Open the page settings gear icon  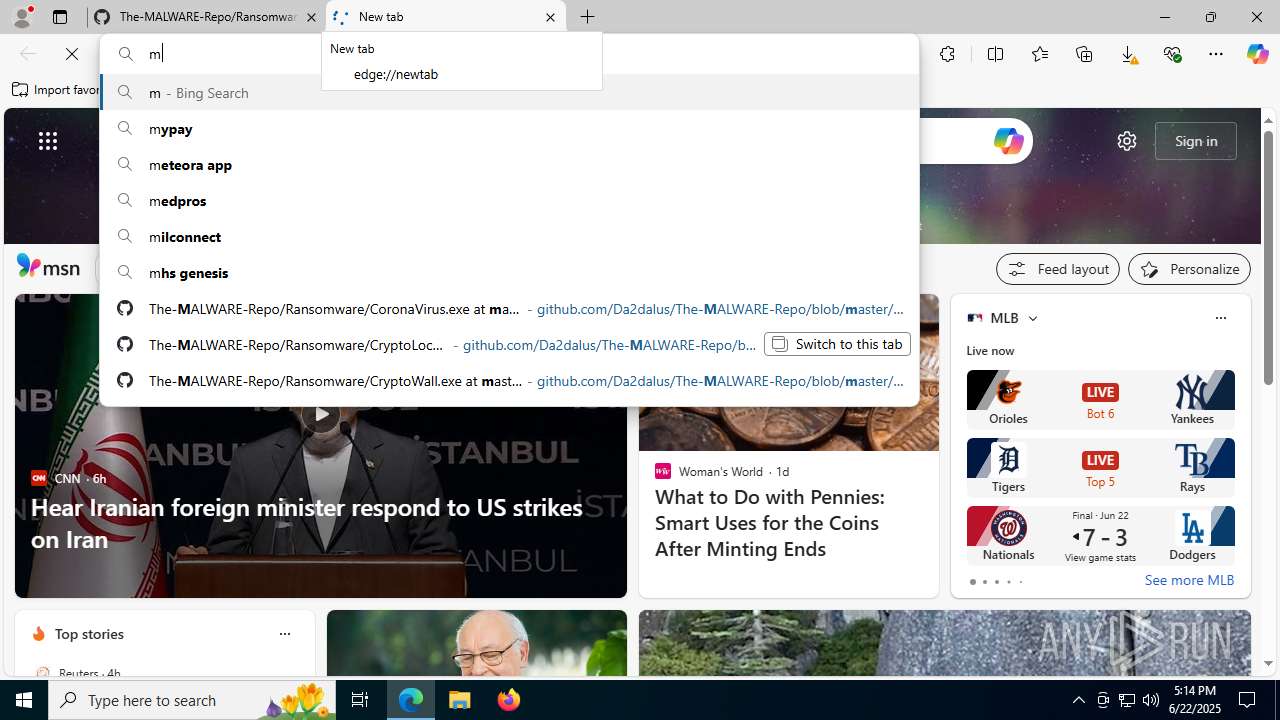click(1127, 141)
